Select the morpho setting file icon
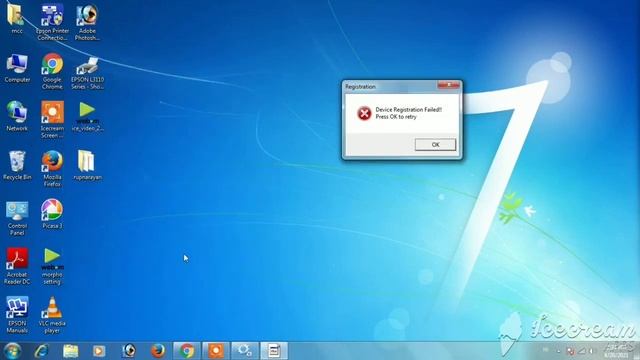640x360 pixels. [52, 266]
